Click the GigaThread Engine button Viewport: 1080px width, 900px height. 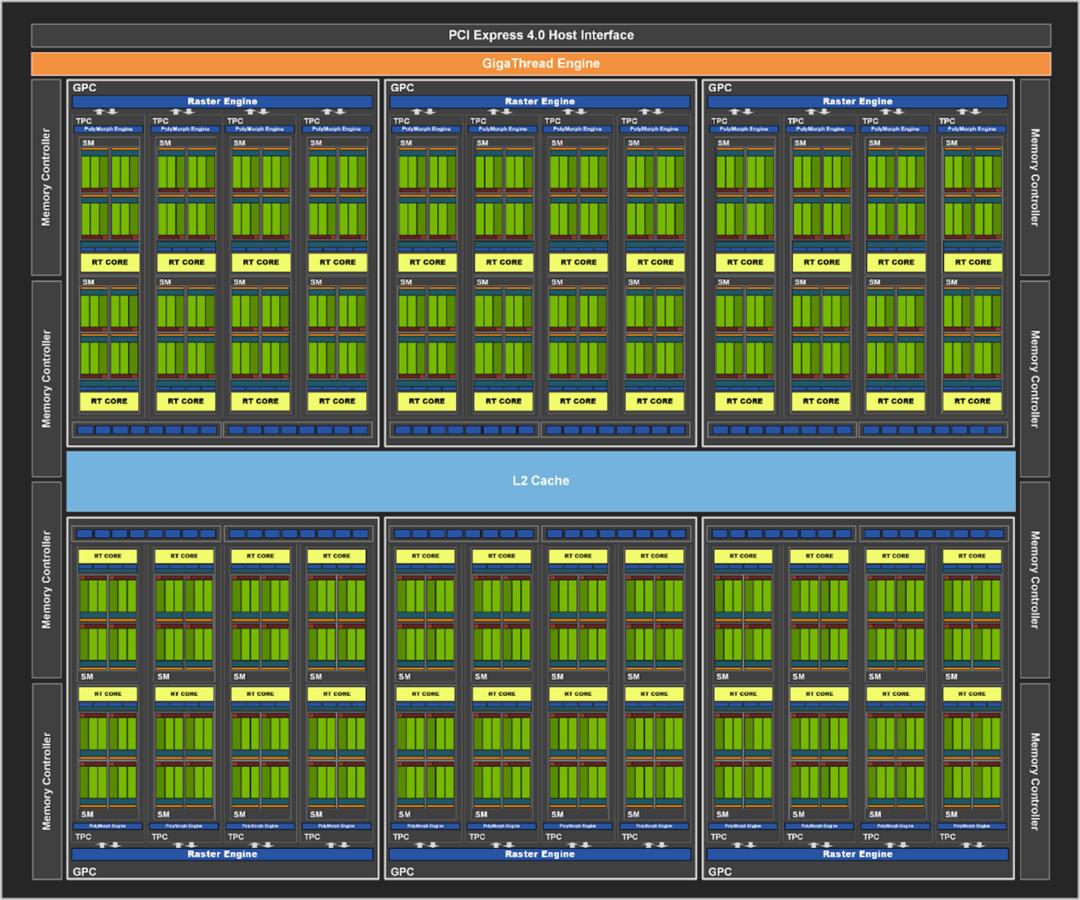pyautogui.click(x=540, y=62)
